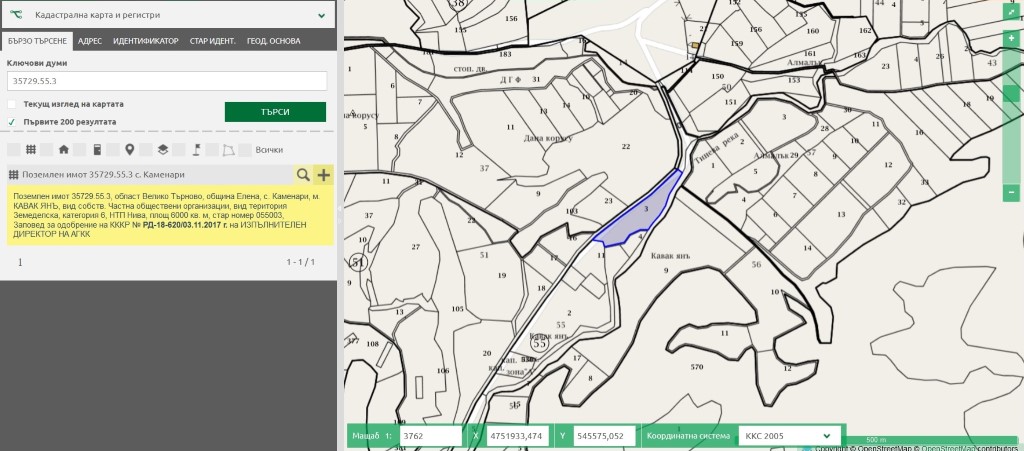Switch to the 'АДРЕС' tab
This screenshot has width=1024, height=451.
90,41
